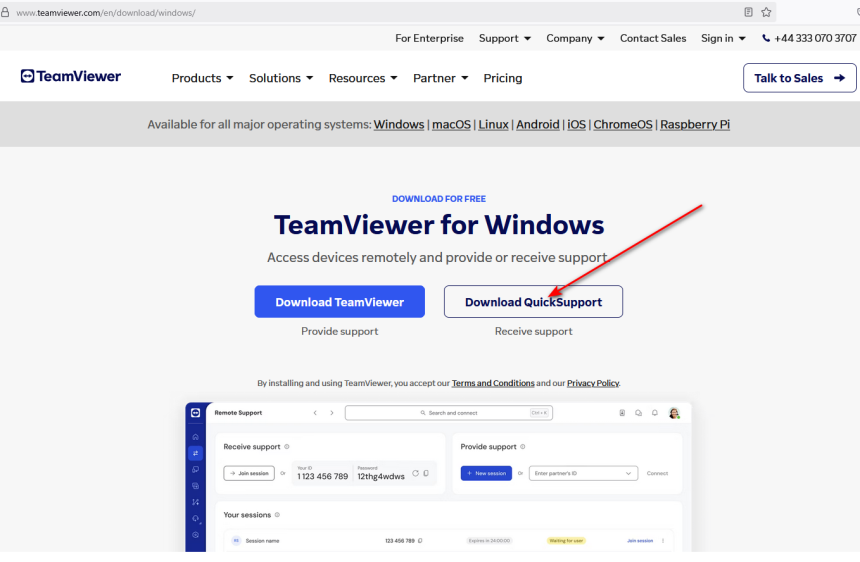
Task: Click the user avatar in app preview
Action: [674, 413]
